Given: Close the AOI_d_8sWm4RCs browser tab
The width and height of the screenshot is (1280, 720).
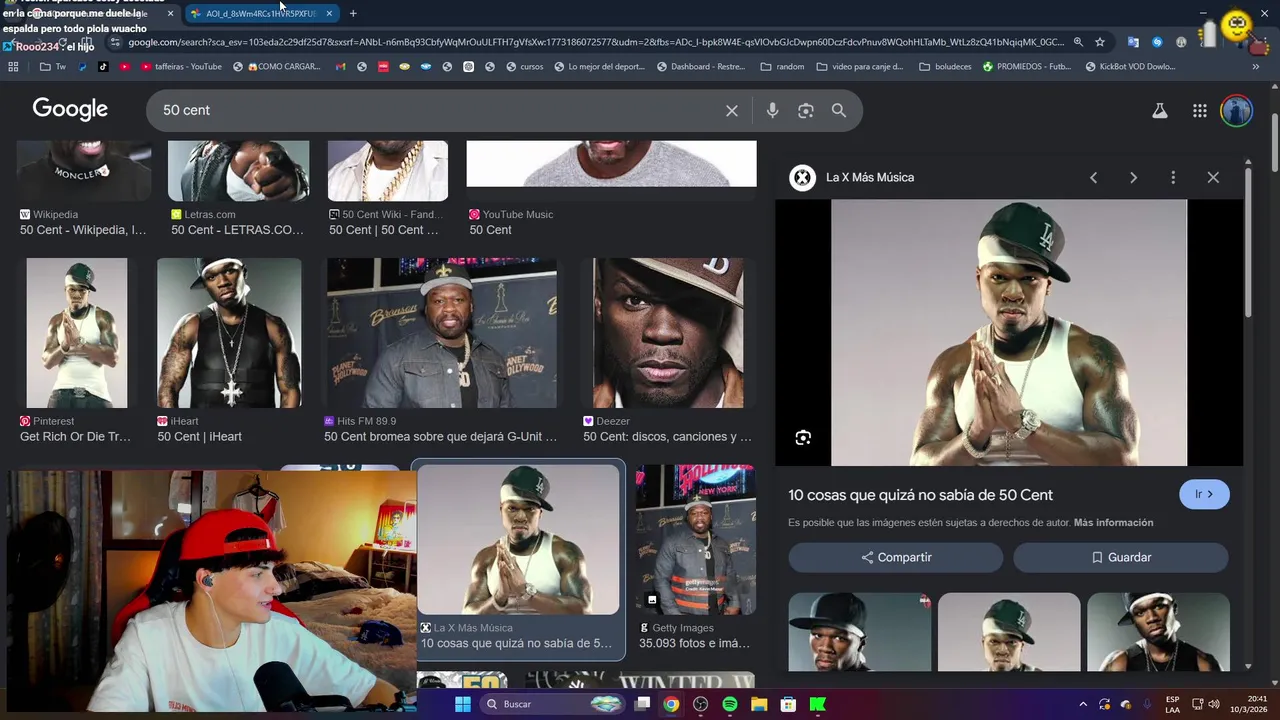Looking at the screenshot, I should 329,14.
